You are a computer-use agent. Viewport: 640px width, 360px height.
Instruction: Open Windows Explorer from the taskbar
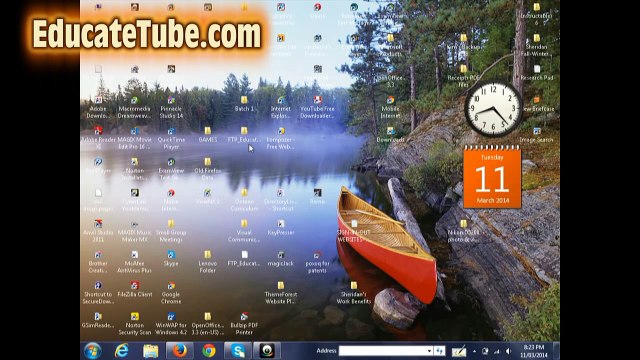coord(151,351)
